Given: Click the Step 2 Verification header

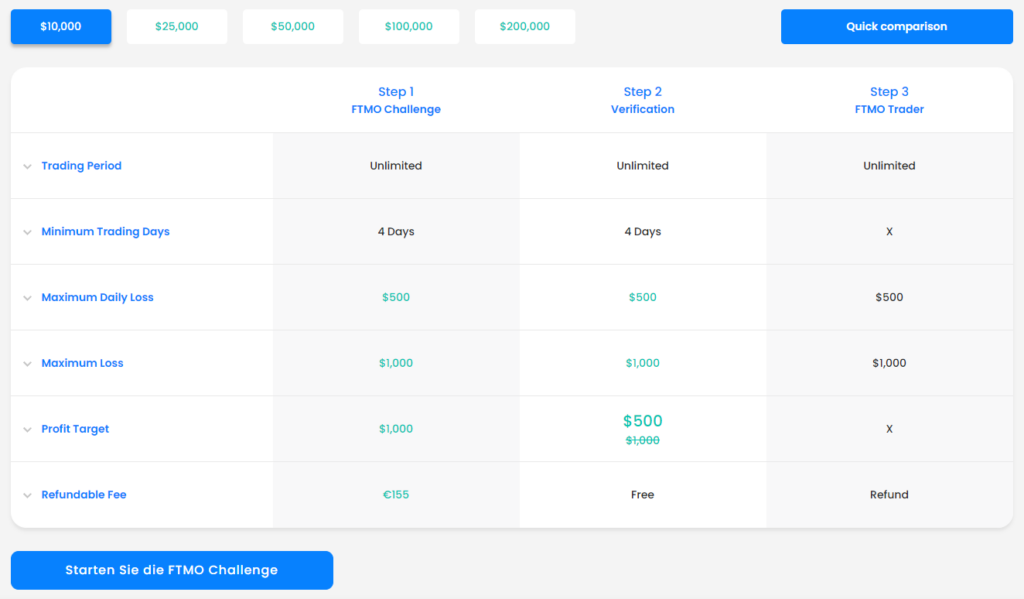Looking at the screenshot, I should pyautogui.click(x=643, y=100).
